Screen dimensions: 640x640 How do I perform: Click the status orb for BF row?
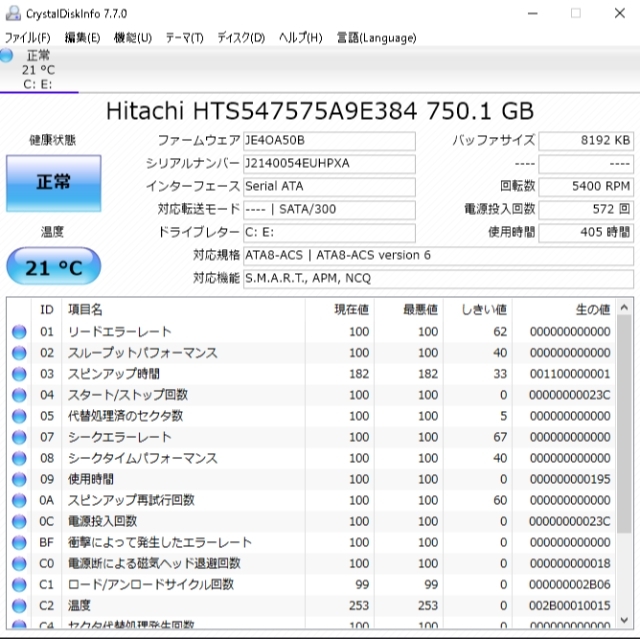(19, 542)
